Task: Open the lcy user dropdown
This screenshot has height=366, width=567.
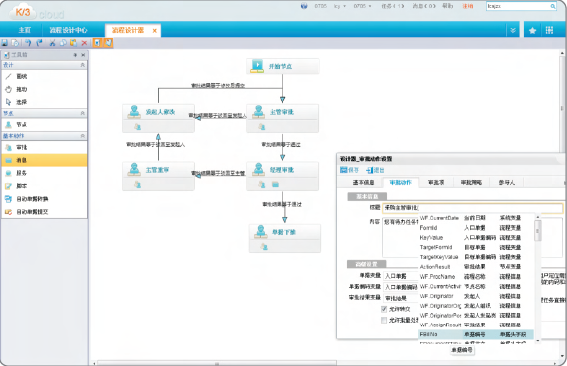Action: click(x=340, y=6)
